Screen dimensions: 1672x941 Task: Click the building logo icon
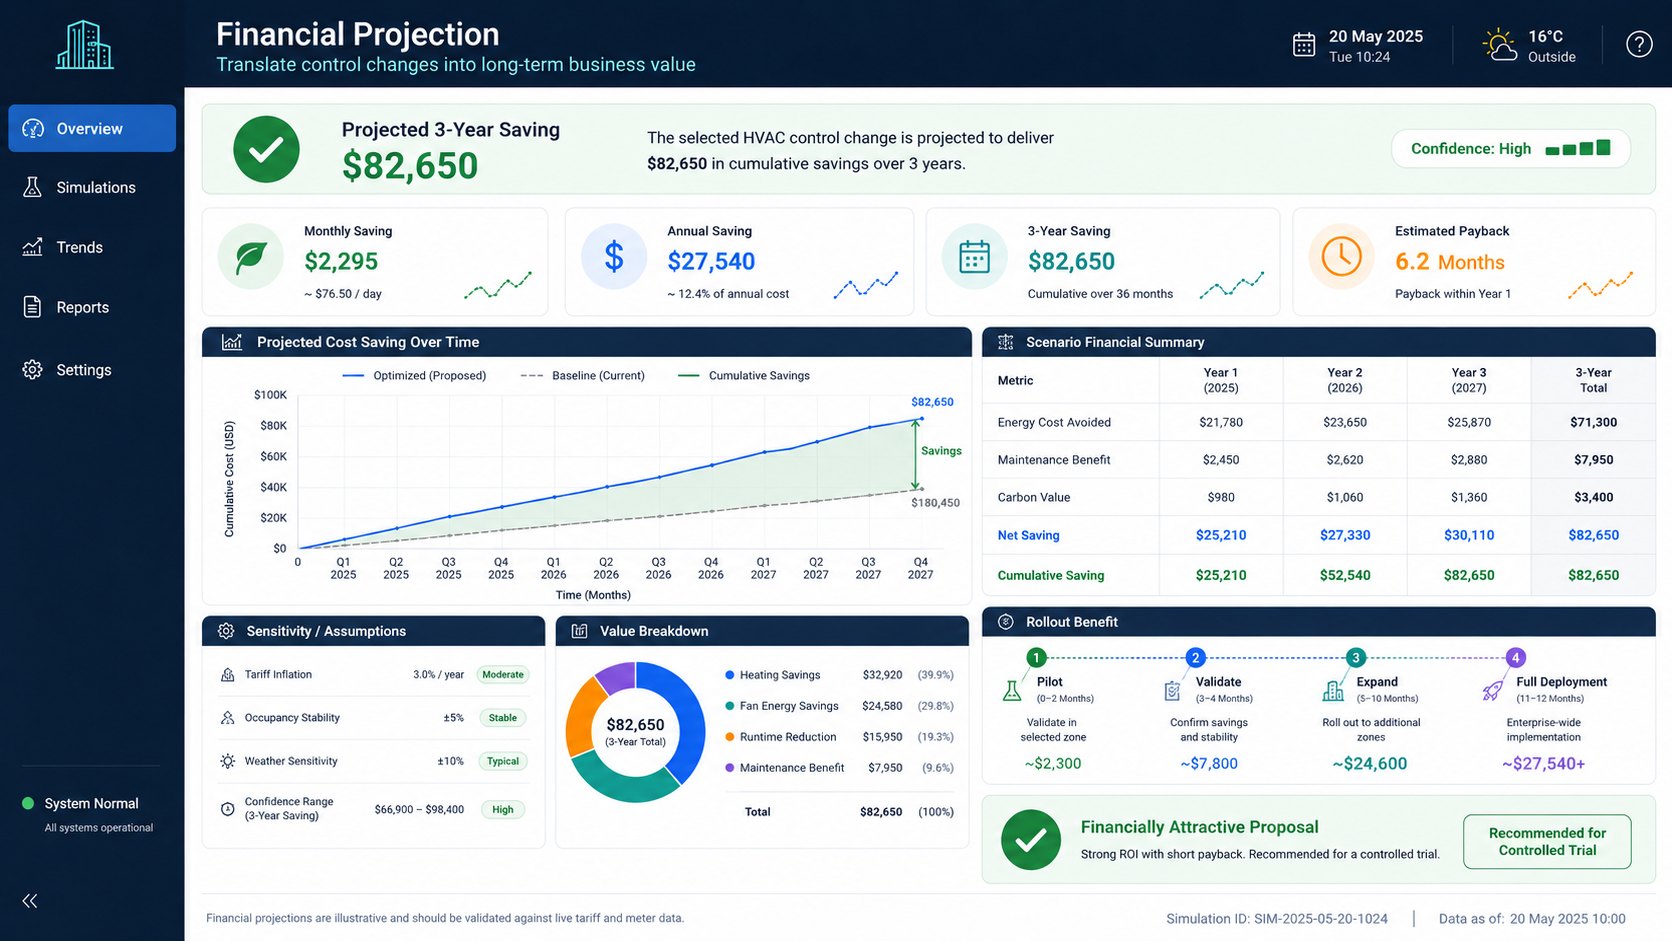coord(85,45)
